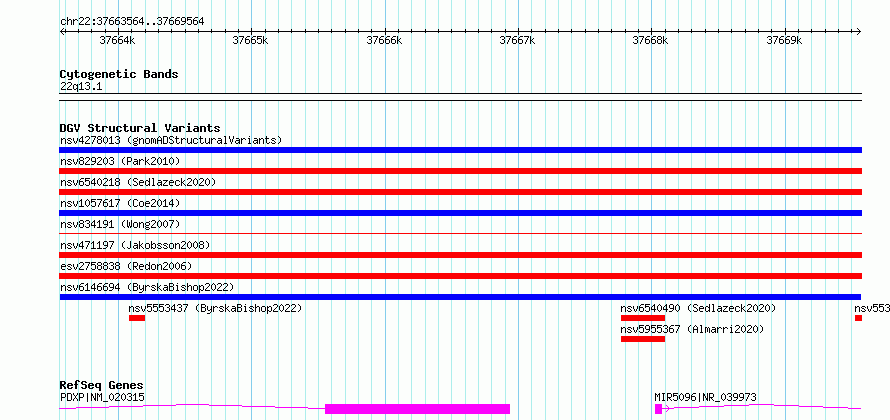
Task: Open the nsv471197 (Jakobsson2008) label
Action: [135, 245]
